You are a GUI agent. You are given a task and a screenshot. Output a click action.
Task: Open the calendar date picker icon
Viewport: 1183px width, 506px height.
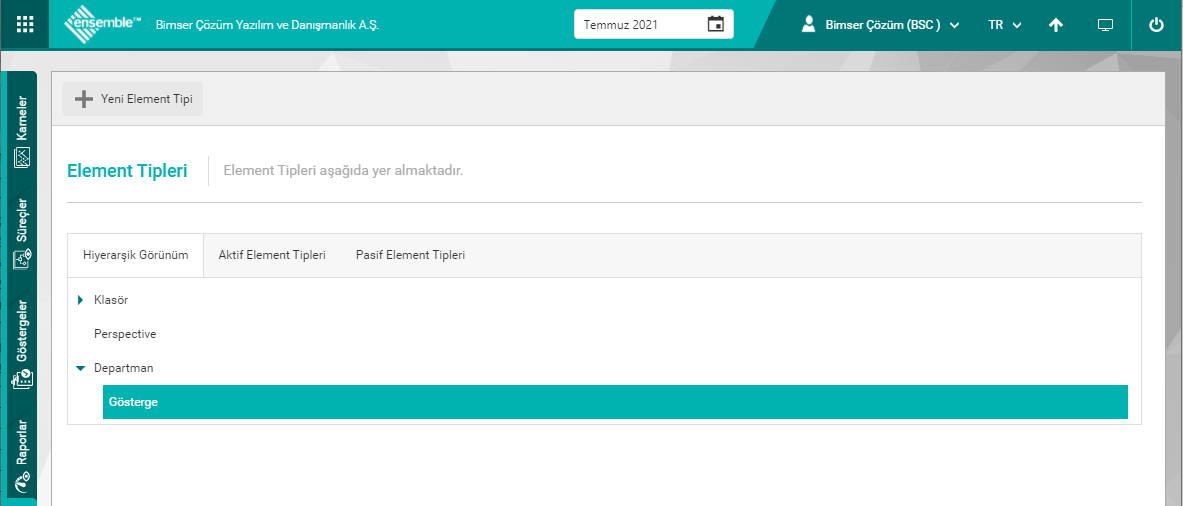tap(715, 24)
